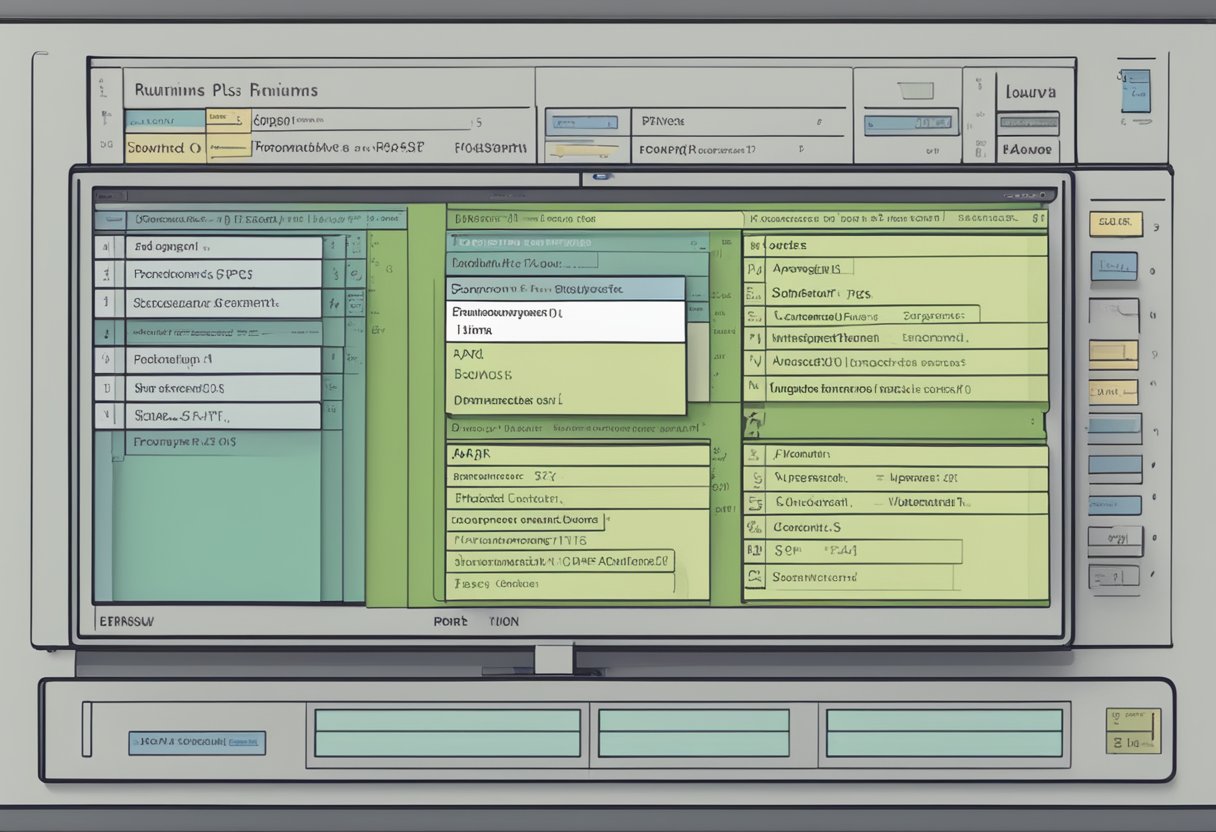The width and height of the screenshot is (1216, 832).
Task: Click the 'NONA' input field on the bottom panel
Action: (x=195, y=742)
